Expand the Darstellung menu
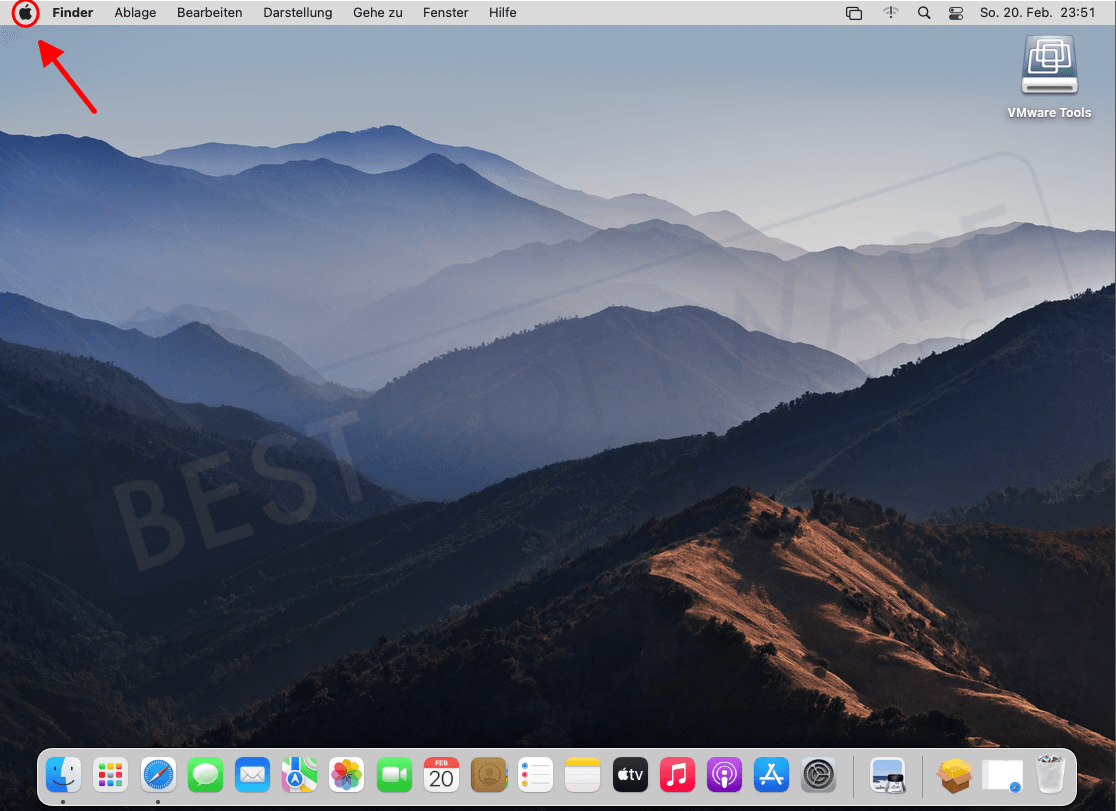Screen dimensions: 1116x811 pos(297,13)
